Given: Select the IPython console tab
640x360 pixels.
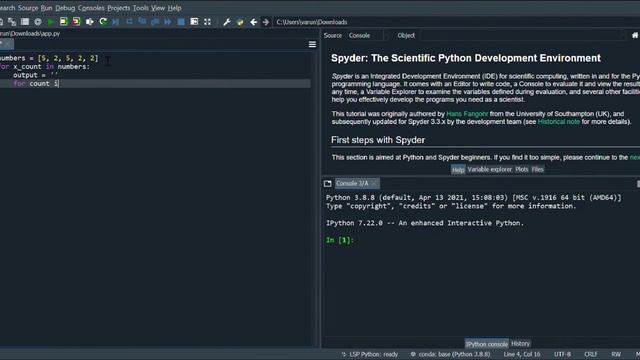Looking at the screenshot, I should [487, 344].
